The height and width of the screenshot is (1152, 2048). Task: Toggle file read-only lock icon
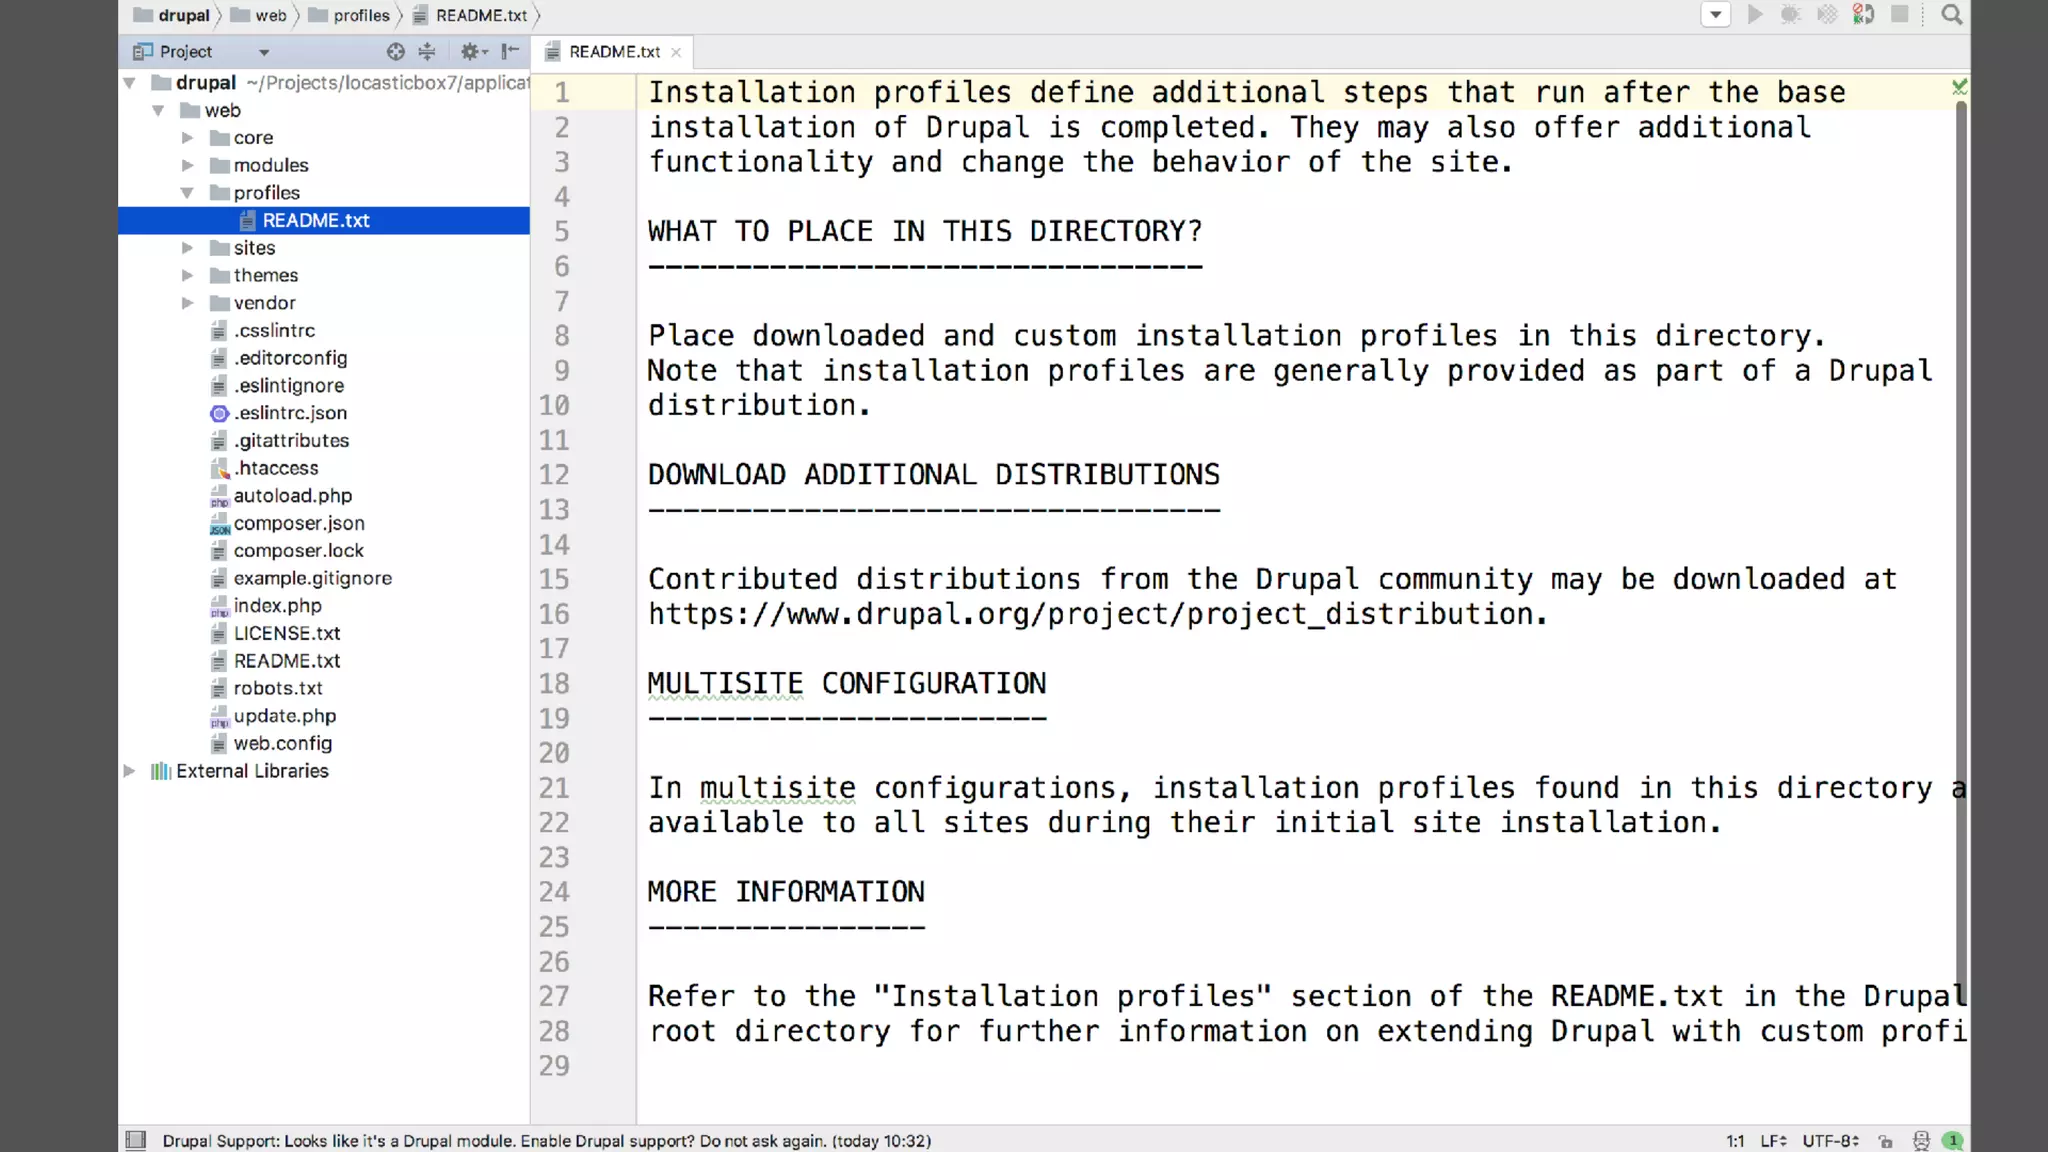pos(1885,1141)
